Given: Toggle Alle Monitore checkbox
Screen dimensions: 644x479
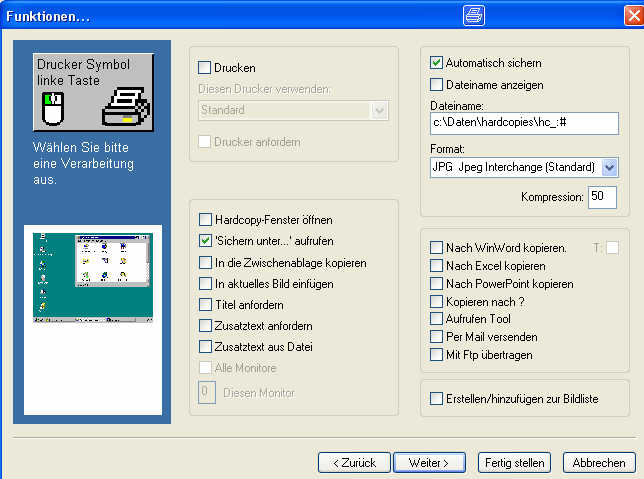Looking at the screenshot, I should pyautogui.click(x=205, y=368).
